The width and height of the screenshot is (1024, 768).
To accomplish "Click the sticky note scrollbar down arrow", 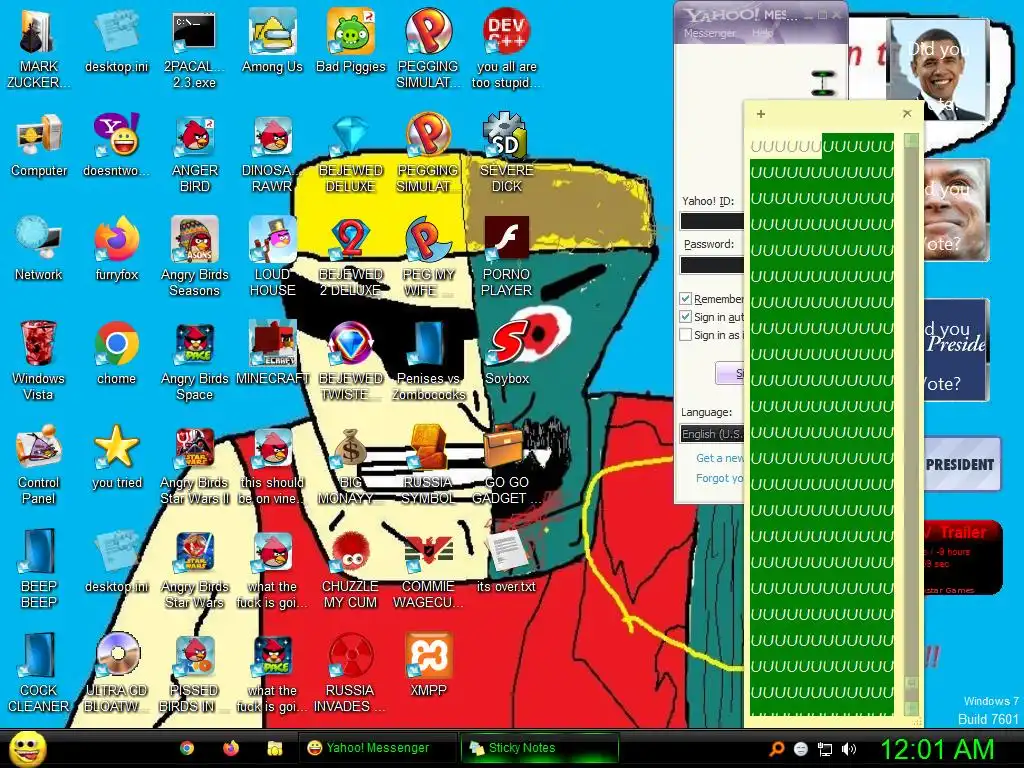I will tap(912, 709).
